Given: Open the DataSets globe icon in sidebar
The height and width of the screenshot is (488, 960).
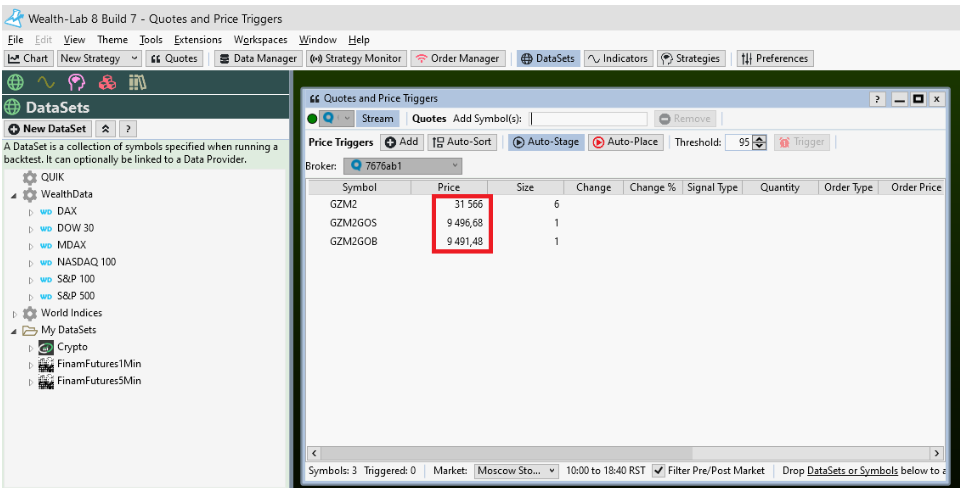Looking at the screenshot, I should pyautogui.click(x=15, y=83).
